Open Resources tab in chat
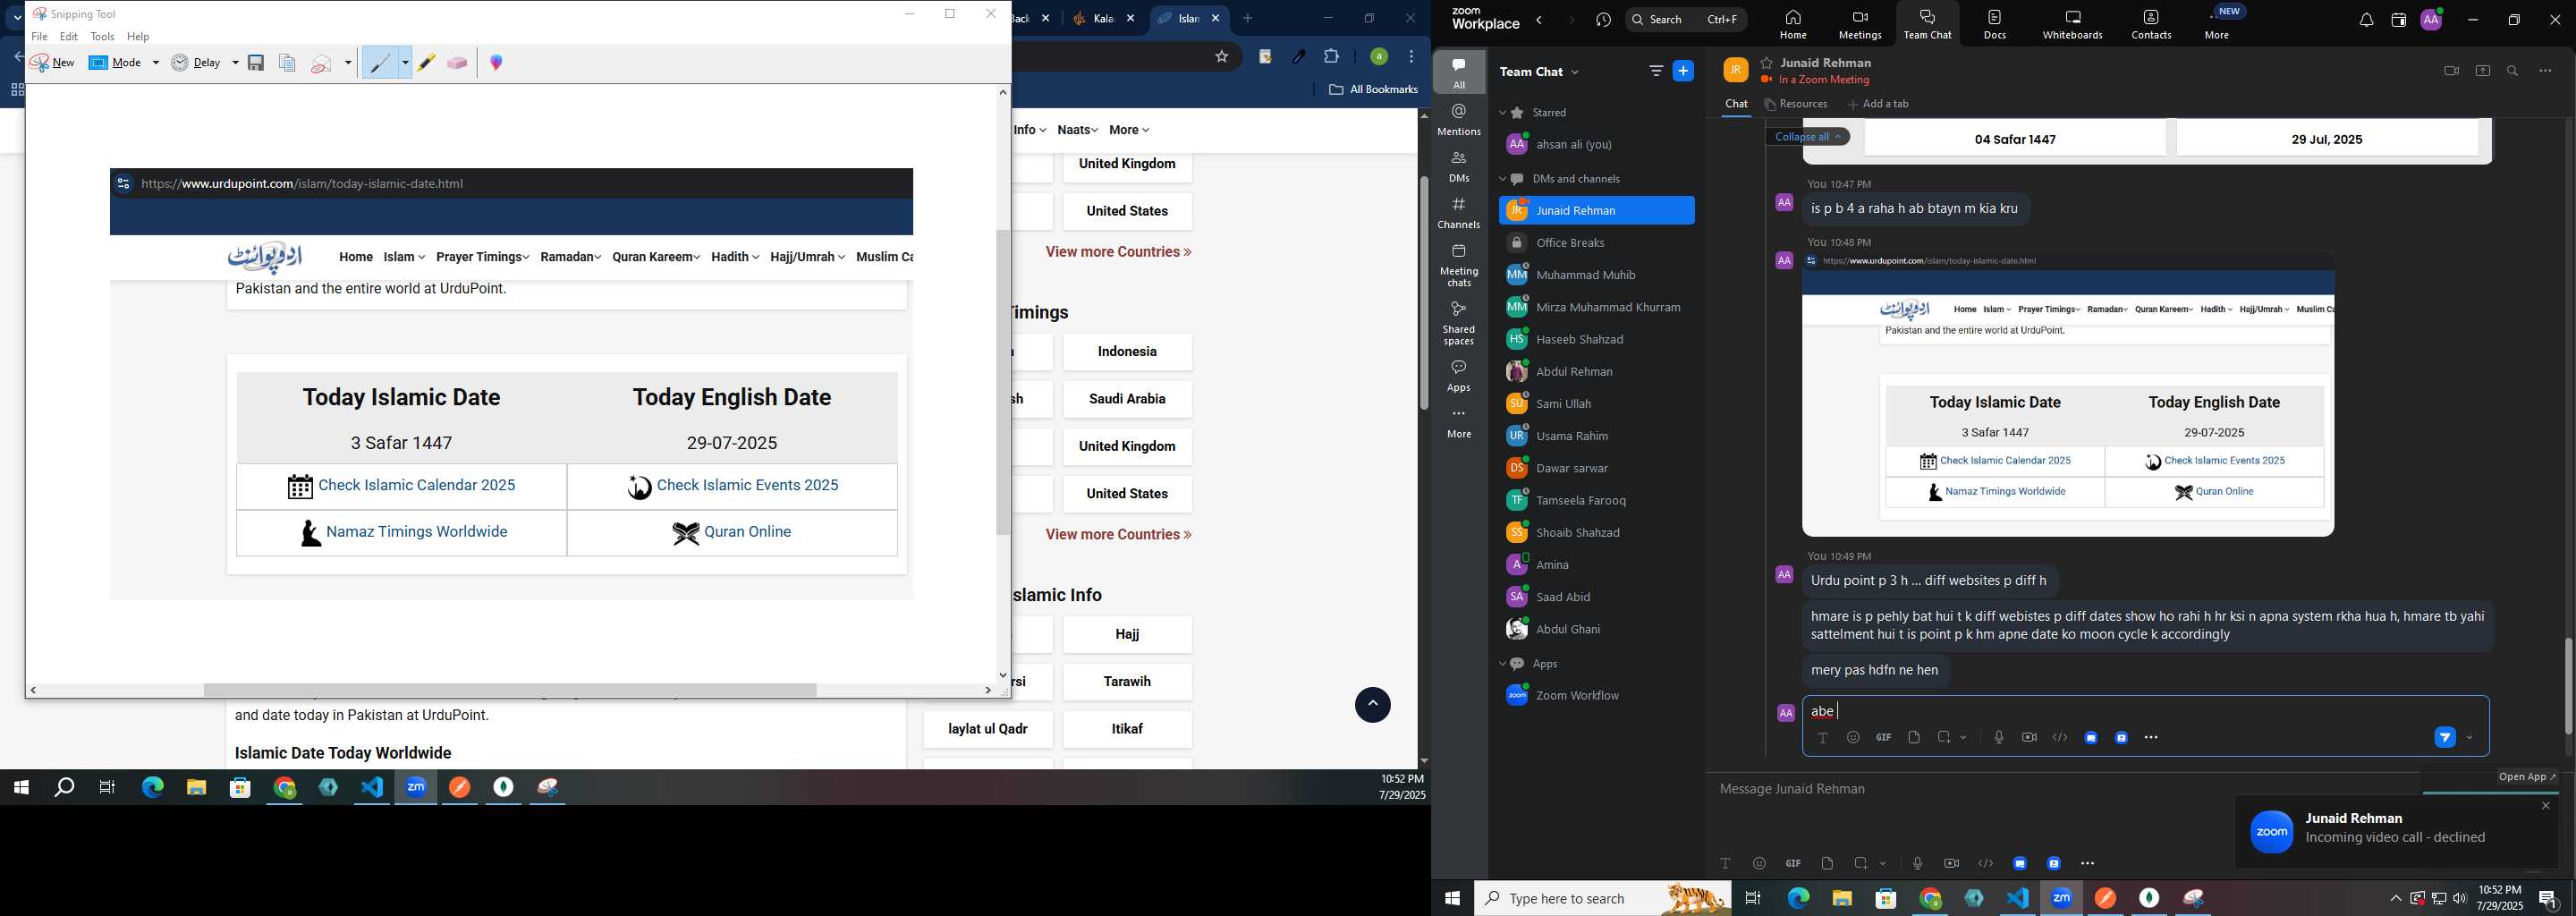2576x916 pixels. pos(1796,104)
